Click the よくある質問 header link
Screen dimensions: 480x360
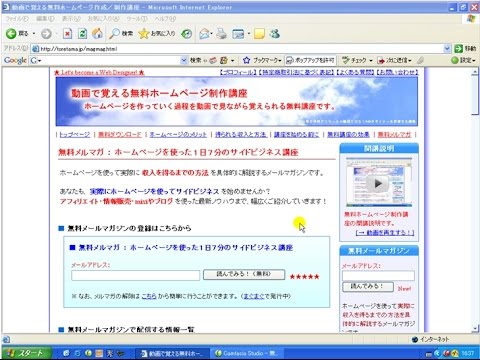point(355,72)
